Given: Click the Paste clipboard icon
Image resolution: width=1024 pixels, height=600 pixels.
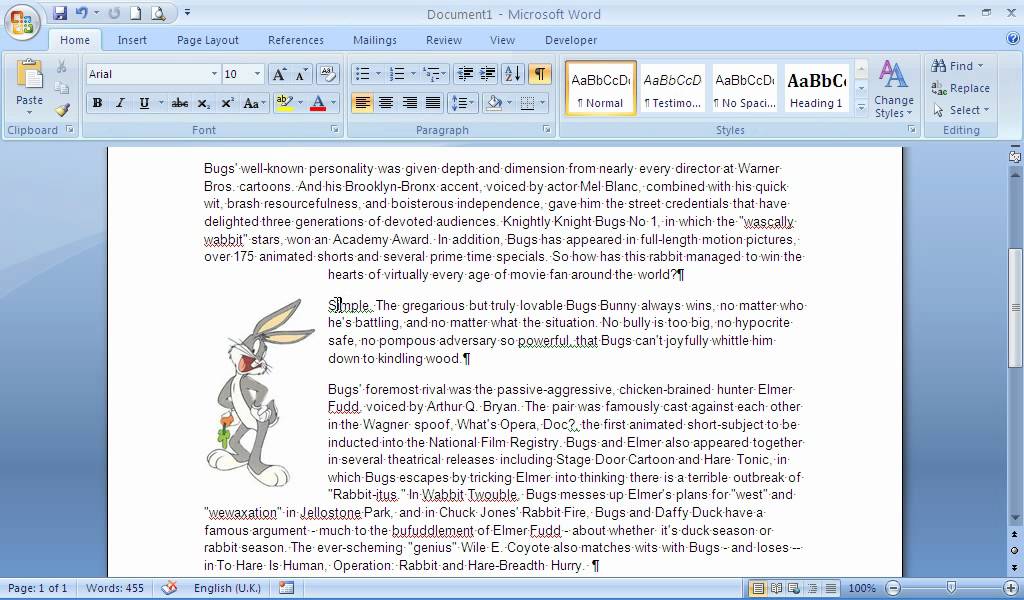Looking at the screenshot, I should click(x=29, y=75).
